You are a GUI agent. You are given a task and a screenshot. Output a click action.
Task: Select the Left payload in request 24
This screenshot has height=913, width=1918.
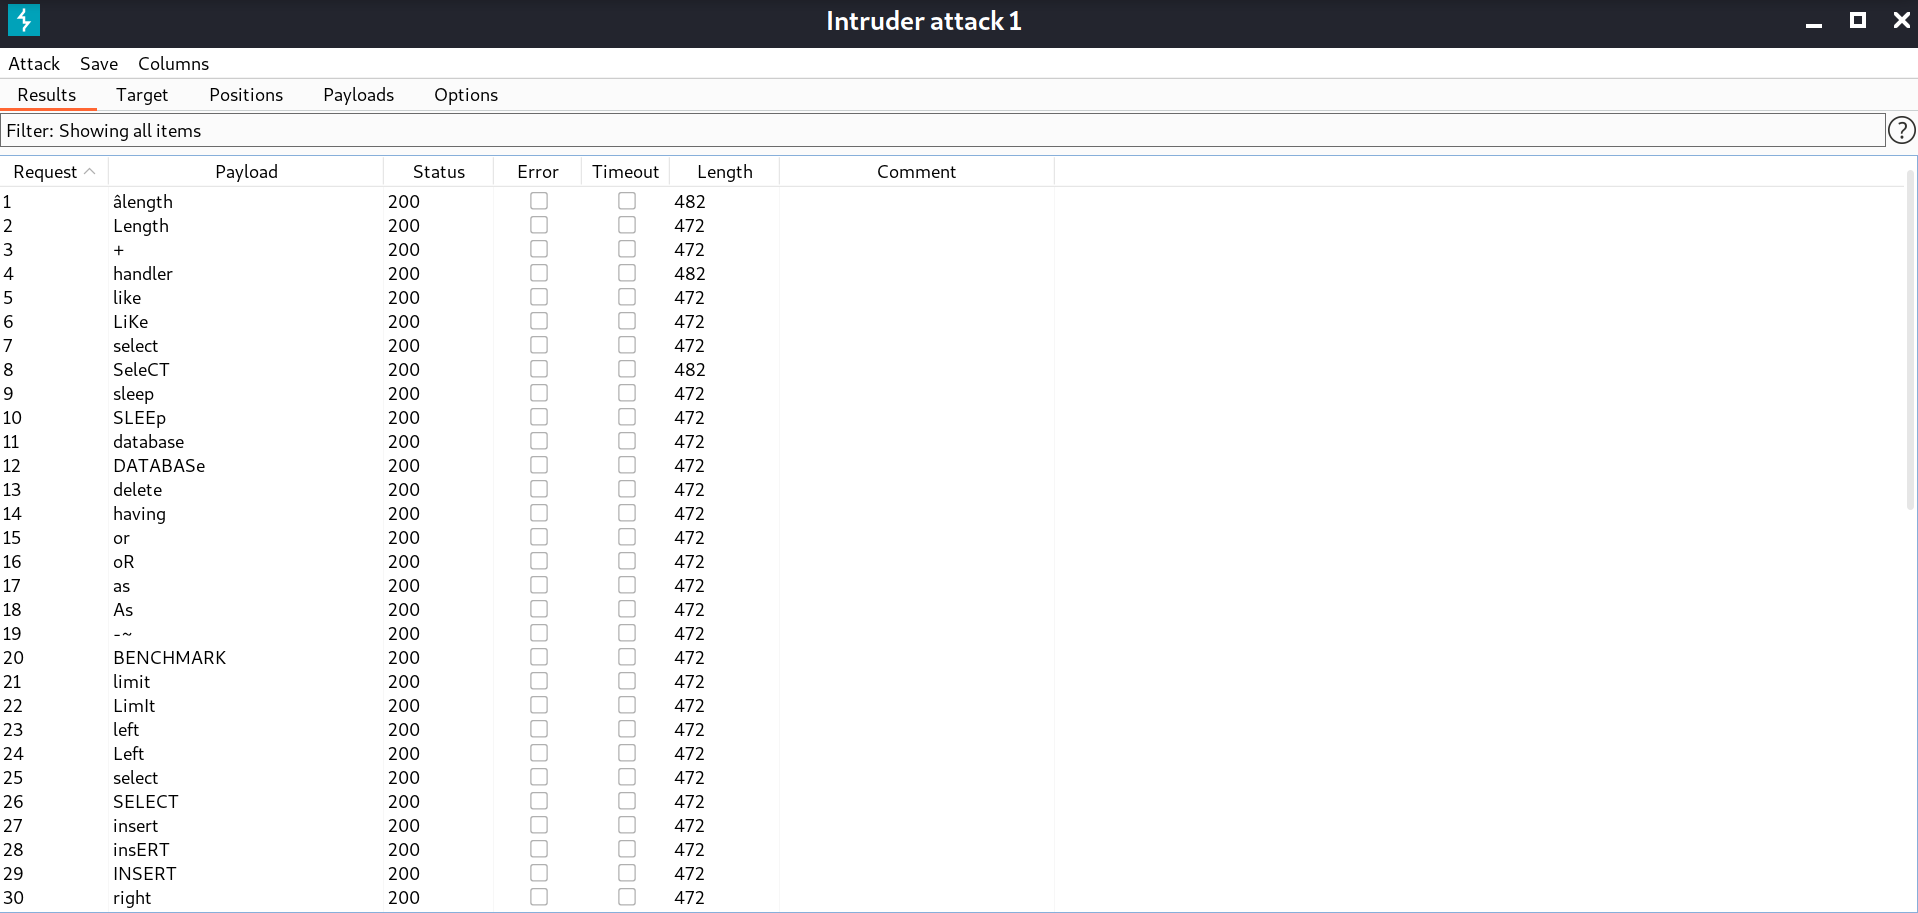(129, 753)
